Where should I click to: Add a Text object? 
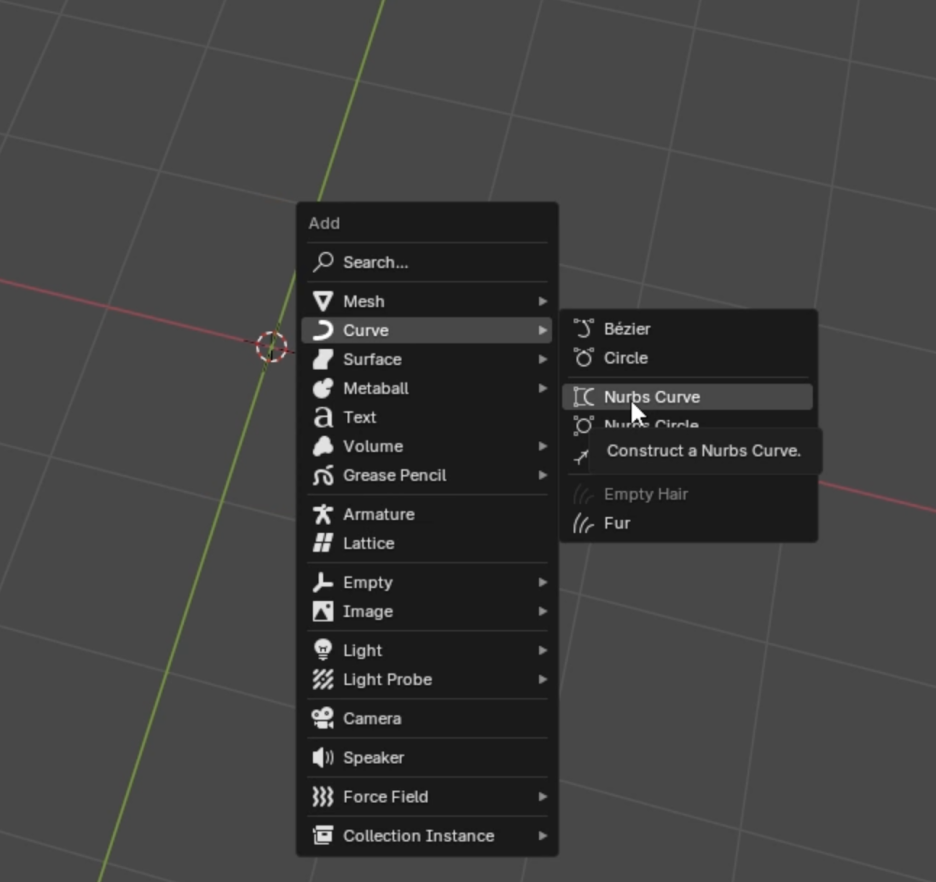pyautogui.click(x=427, y=417)
